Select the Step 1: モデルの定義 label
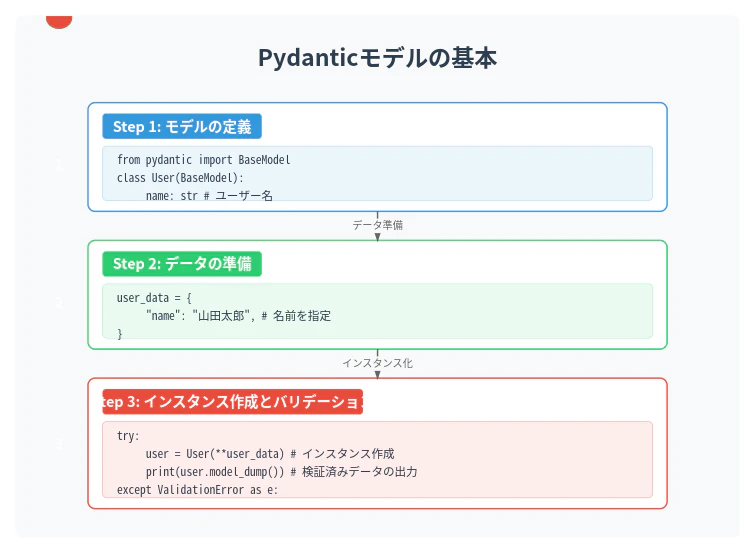Screen dimensions: 756x554 (x=182, y=126)
